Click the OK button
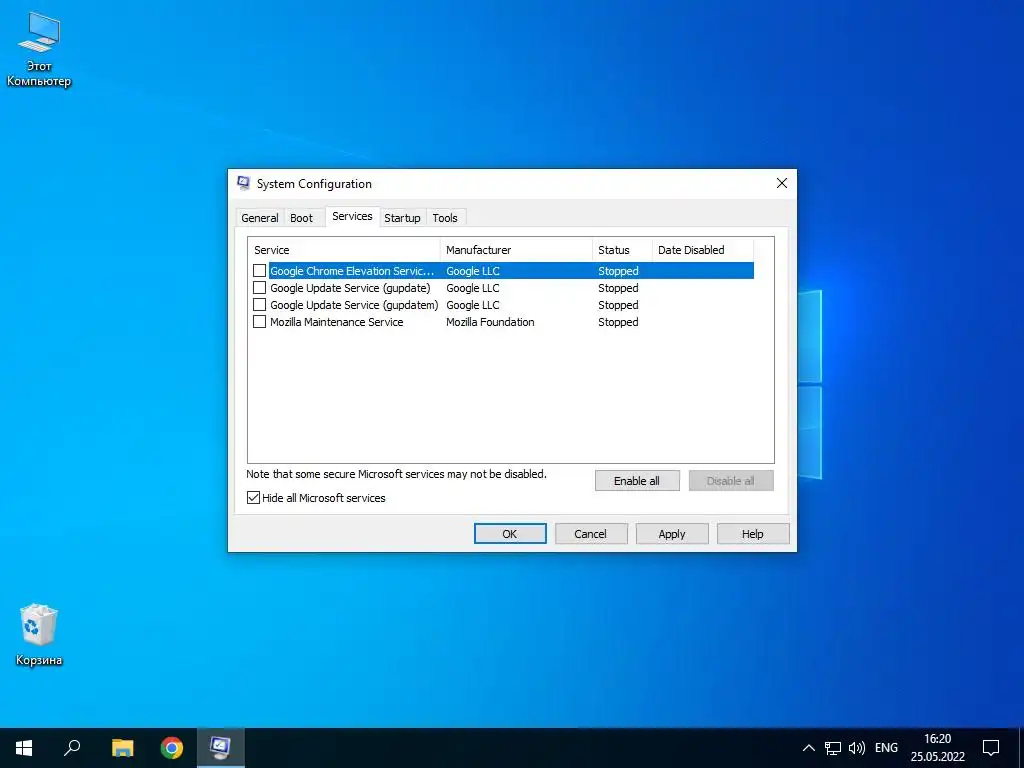 click(510, 534)
